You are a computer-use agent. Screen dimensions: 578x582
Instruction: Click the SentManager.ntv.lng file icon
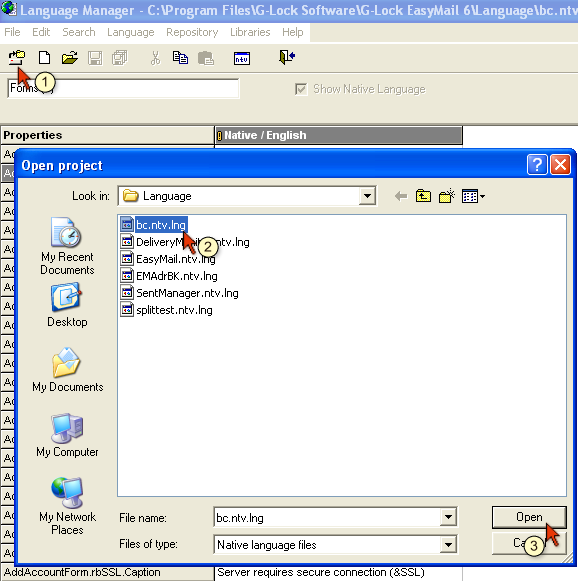(x=127, y=292)
